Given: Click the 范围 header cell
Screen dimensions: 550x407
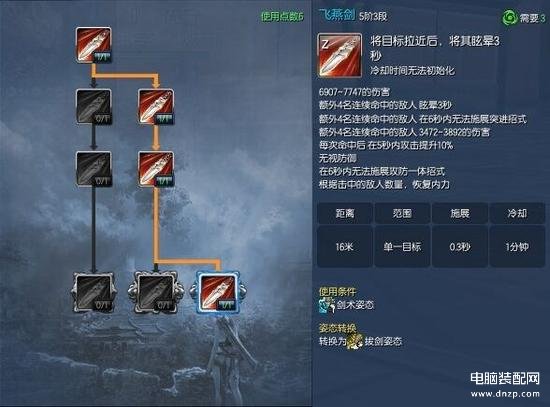Looking at the screenshot, I should click(402, 213).
